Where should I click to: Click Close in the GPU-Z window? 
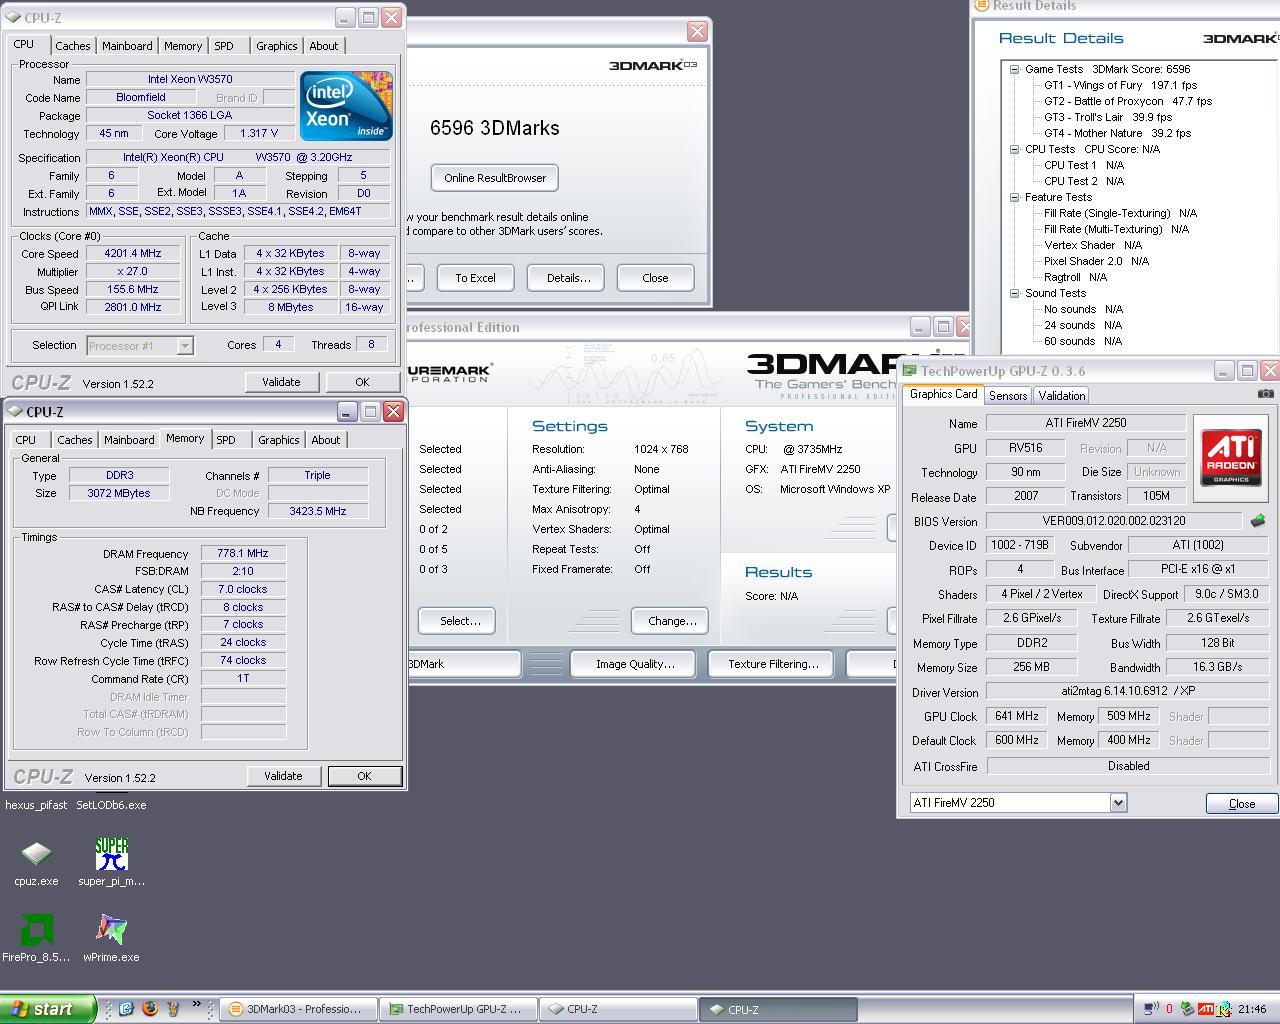point(1242,804)
